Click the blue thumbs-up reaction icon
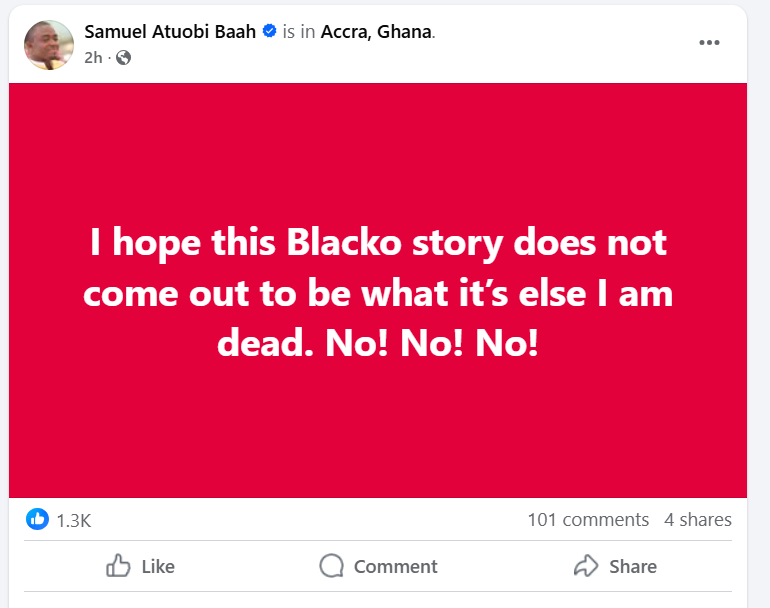The height and width of the screenshot is (608, 770). coord(38,519)
